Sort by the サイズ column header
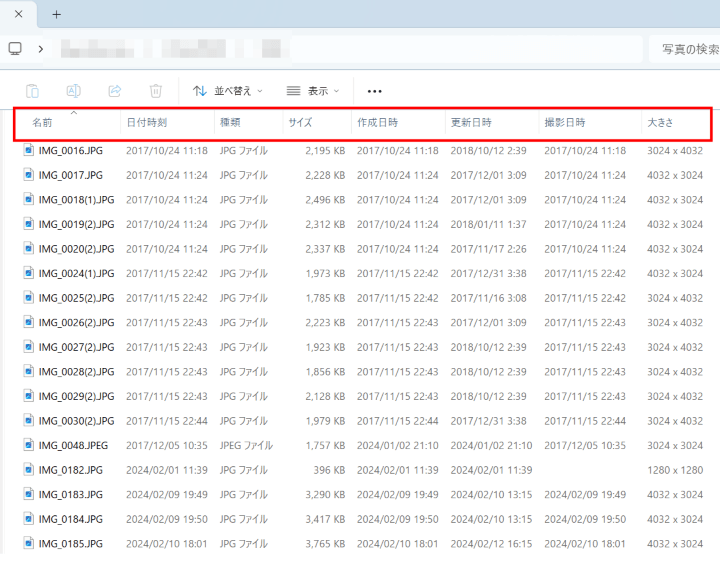The width and height of the screenshot is (720, 576). 300,123
